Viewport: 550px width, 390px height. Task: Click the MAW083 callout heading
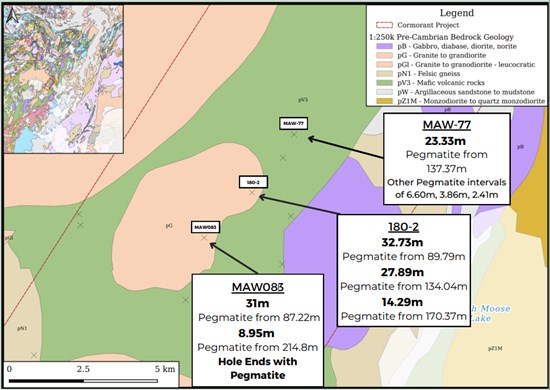click(258, 287)
